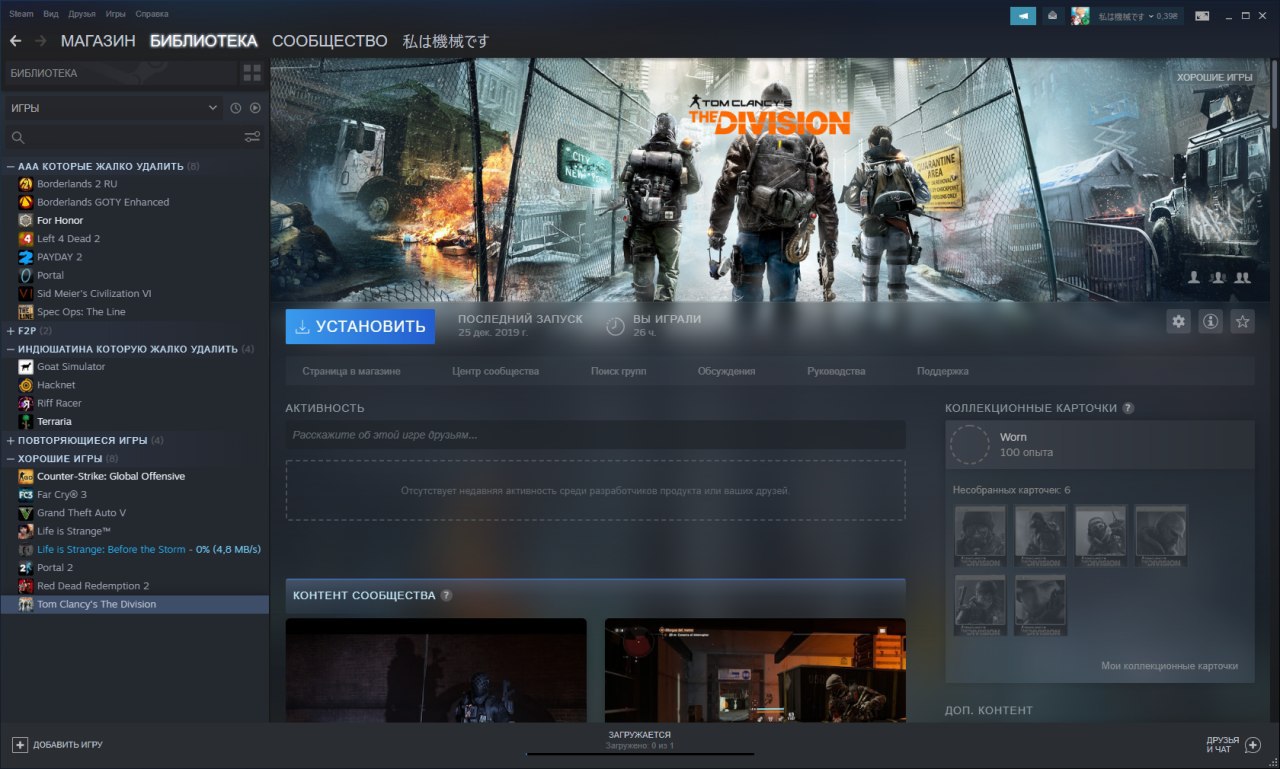
Task: Switch to Big Picture mode icon
Action: (x=1202, y=16)
